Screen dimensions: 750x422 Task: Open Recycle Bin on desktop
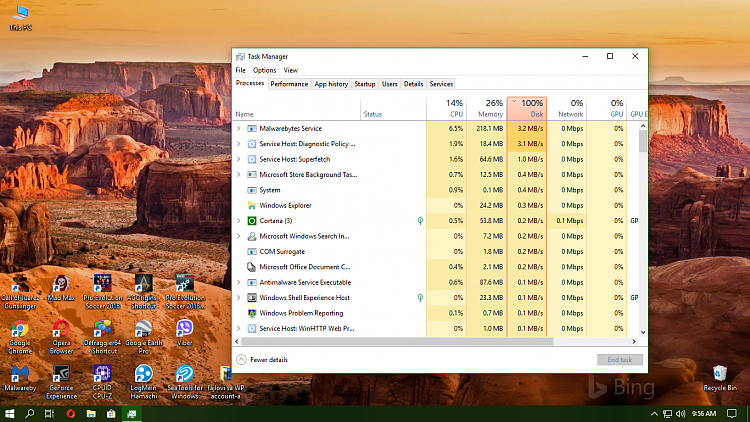(x=720, y=378)
